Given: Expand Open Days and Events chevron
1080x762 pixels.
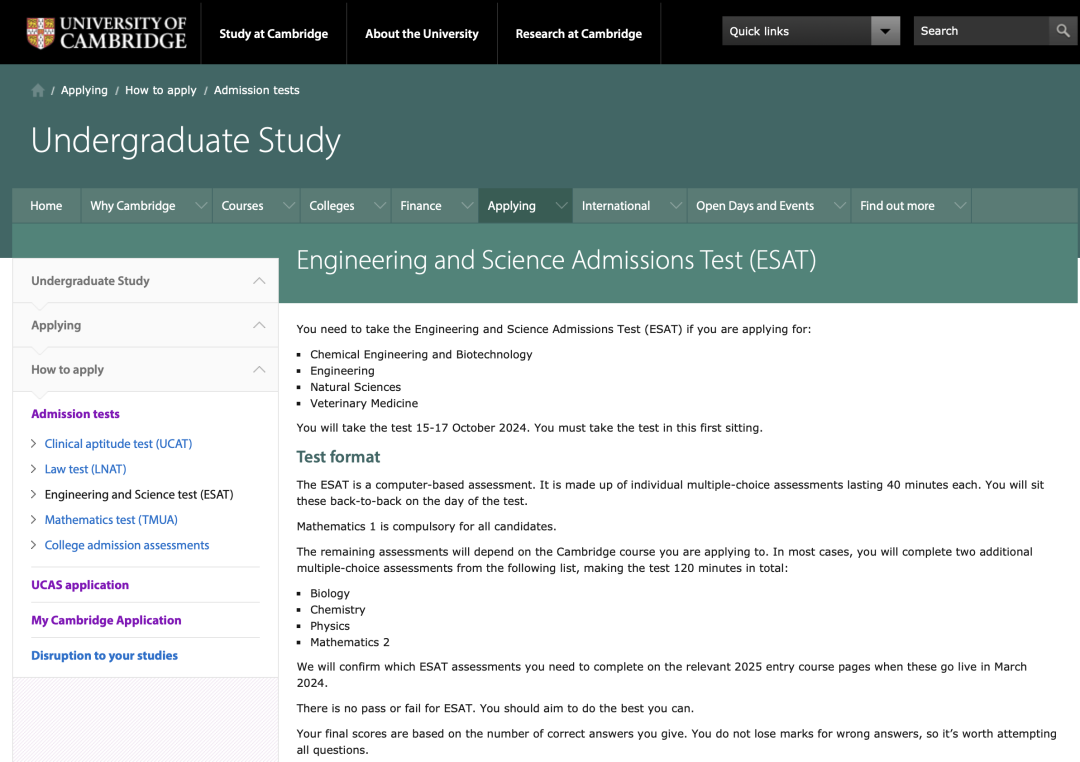Looking at the screenshot, I should [x=840, y=205].
